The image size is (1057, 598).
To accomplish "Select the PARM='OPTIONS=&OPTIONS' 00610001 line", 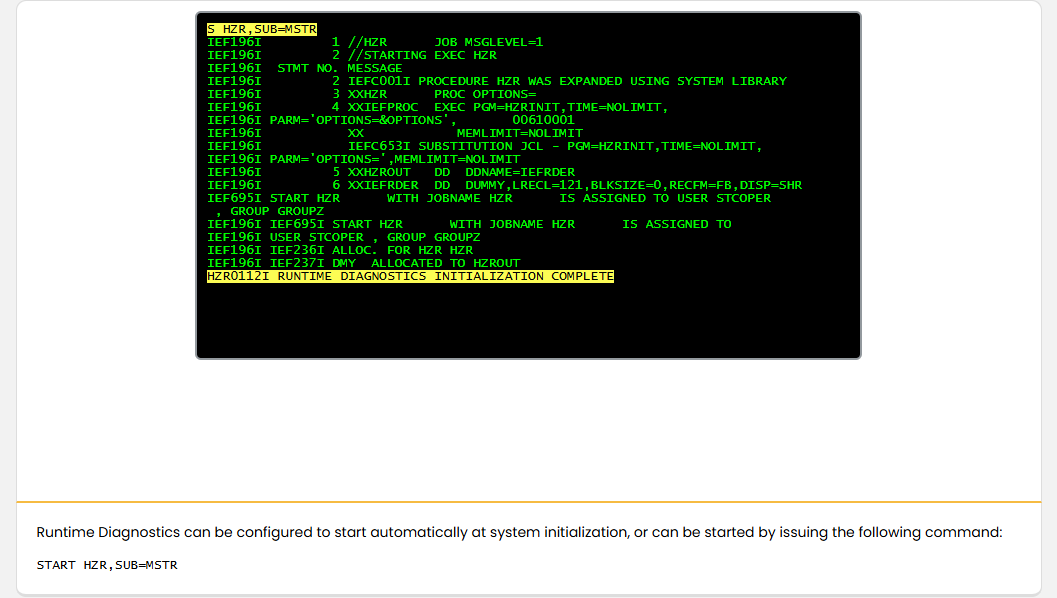I will pyautogui.click(x=391, y=120).
